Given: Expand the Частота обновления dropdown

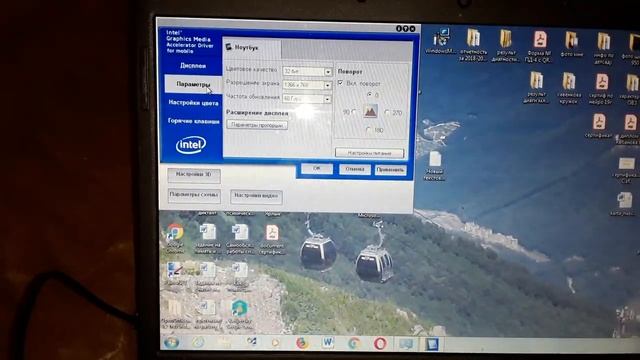Looking at the screenshot, I should pos(327,99).
